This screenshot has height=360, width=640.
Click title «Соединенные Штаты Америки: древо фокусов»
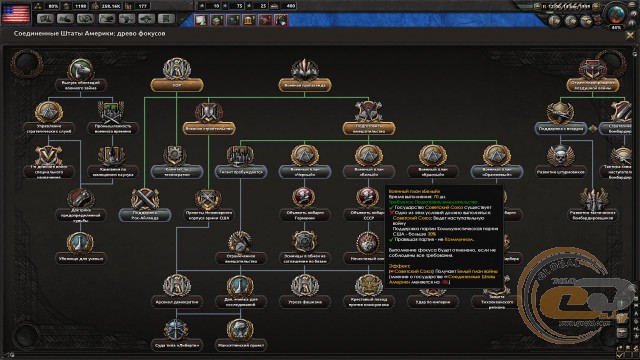[x=89, y=33]
